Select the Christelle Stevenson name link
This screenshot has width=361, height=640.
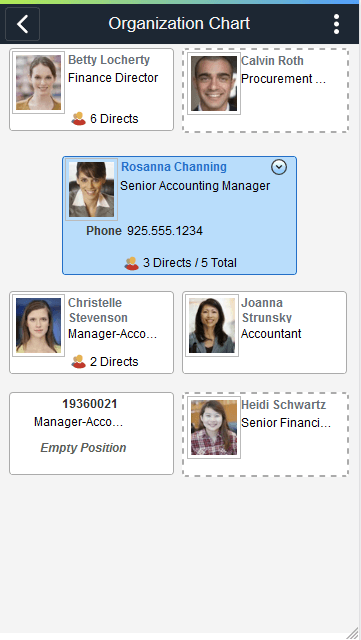point(98,310)
